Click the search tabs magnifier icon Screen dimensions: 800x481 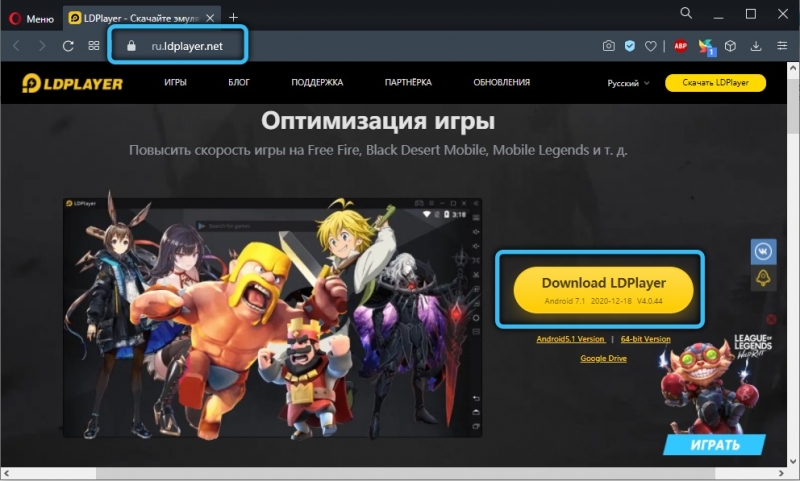[686, 13]
